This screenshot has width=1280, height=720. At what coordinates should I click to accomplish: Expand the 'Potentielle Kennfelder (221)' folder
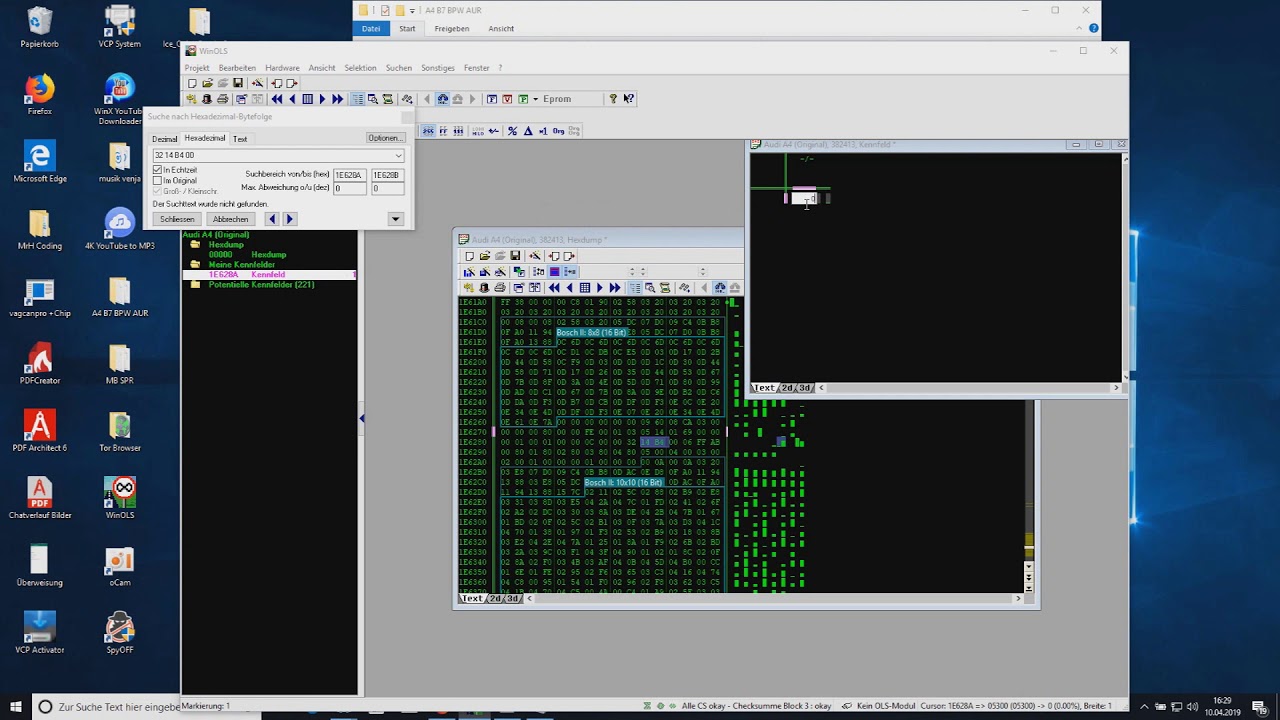click(195, 285)
